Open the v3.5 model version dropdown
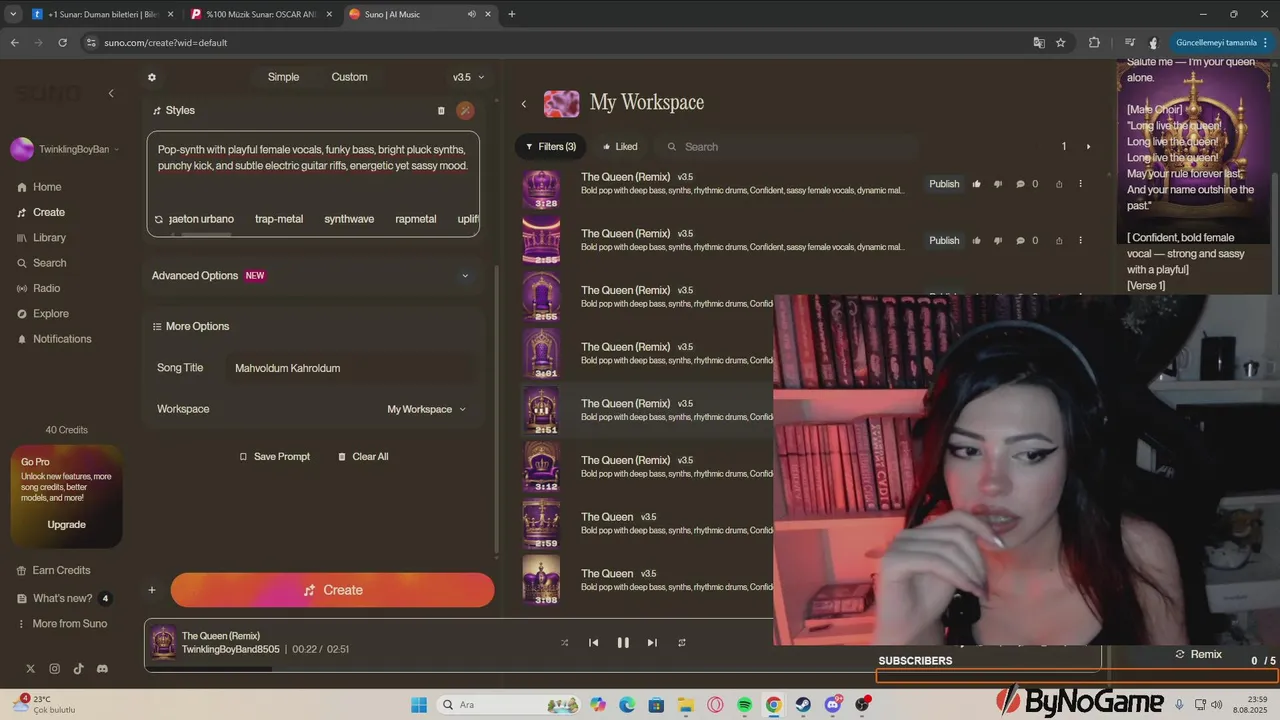This screenshot has width=1280, height=720. 468,77
